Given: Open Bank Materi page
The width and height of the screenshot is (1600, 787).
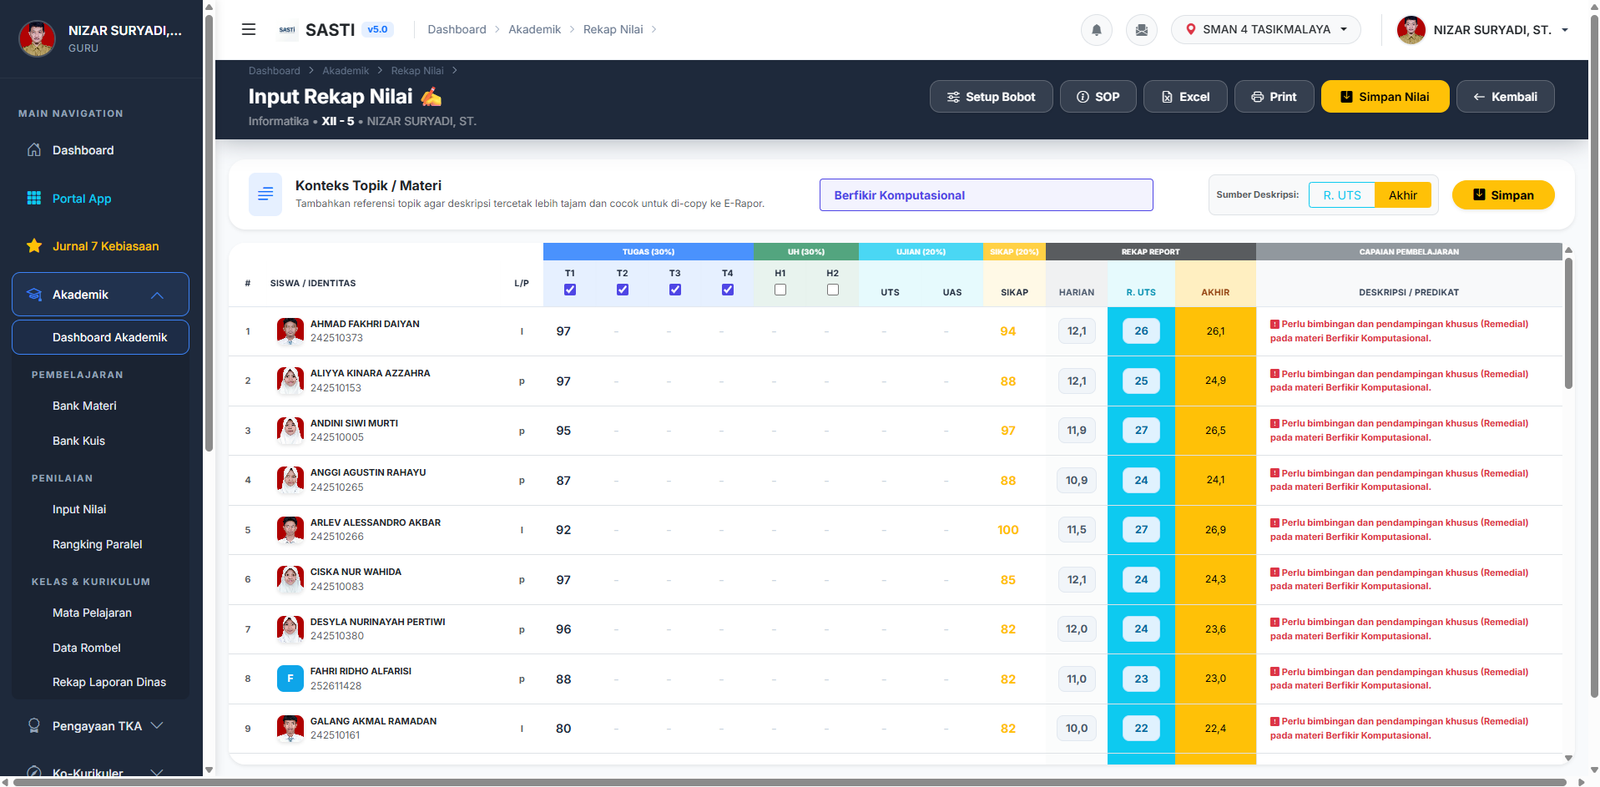Looking at the screenshot, I should pos(84,406).
